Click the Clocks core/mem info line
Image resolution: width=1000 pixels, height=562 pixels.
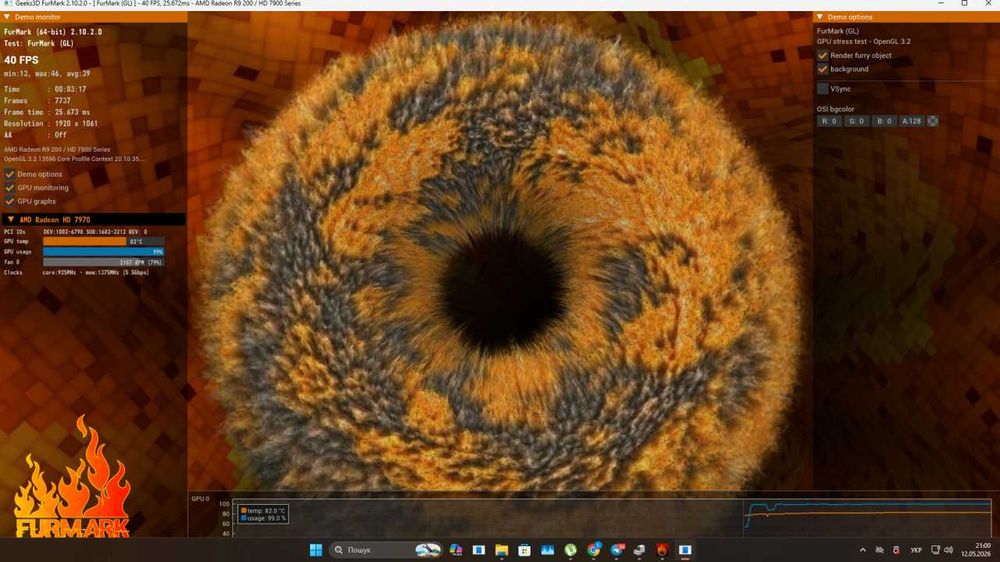[77, 272]
